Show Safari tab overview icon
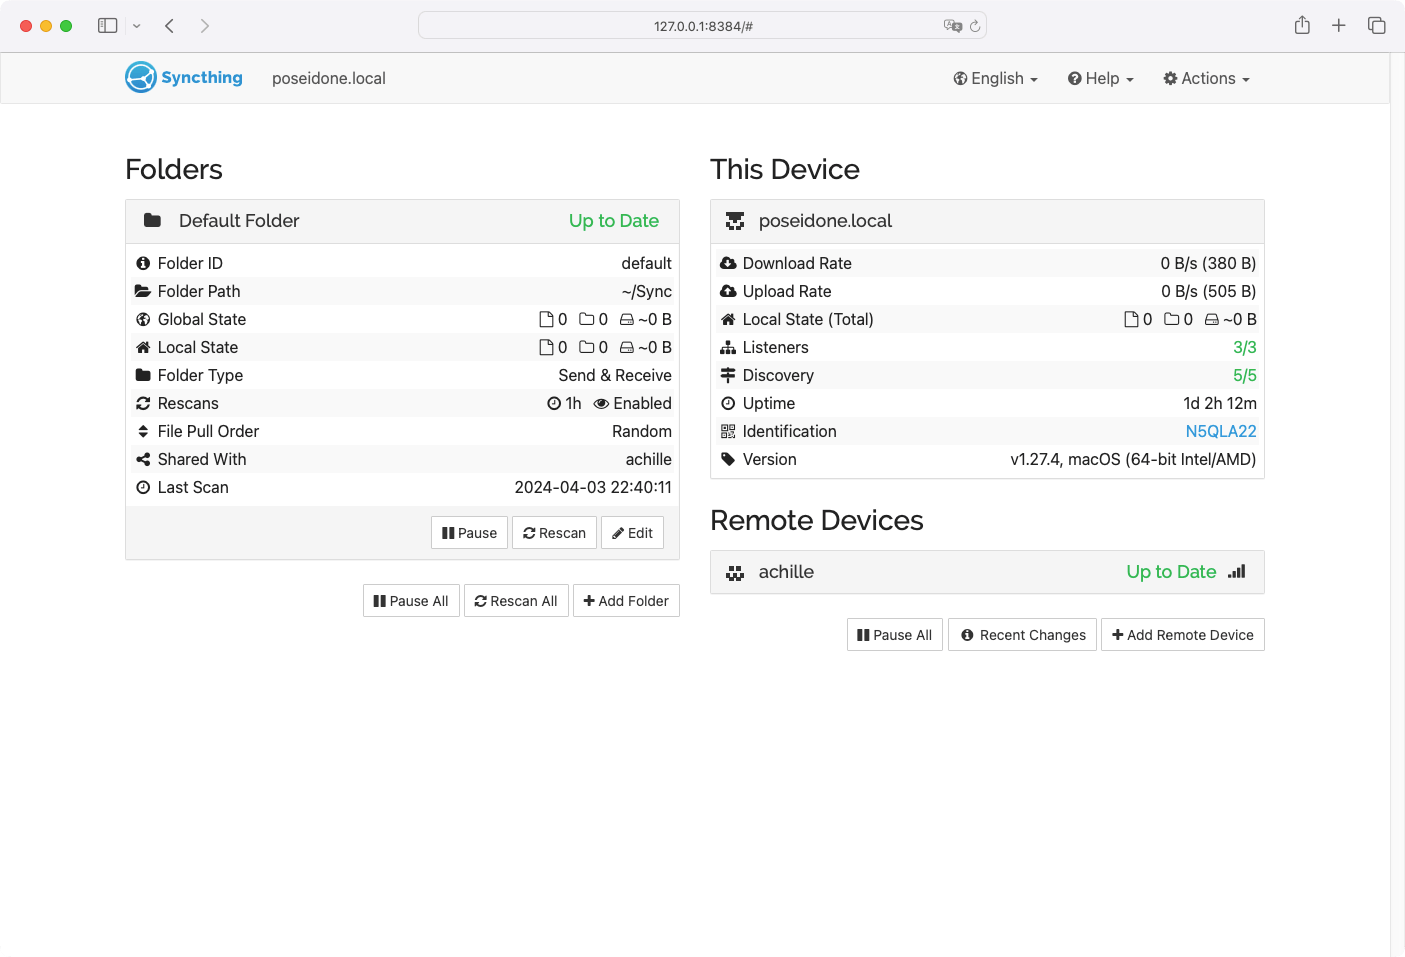 1377,26
